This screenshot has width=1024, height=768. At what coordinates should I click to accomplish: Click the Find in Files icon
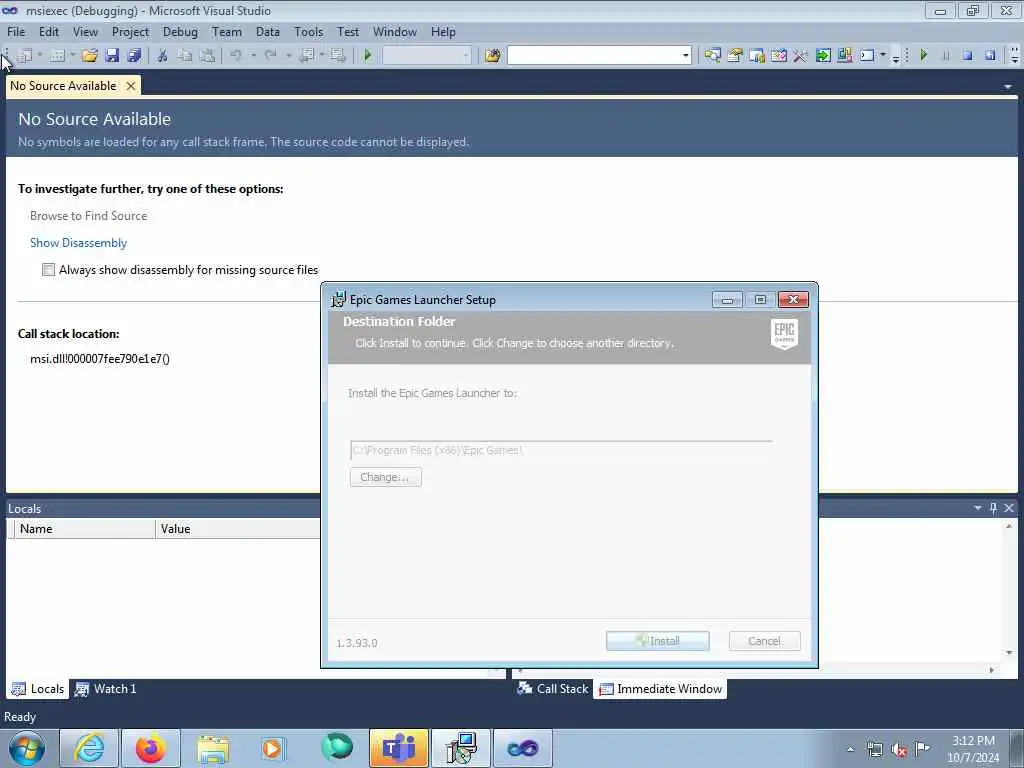tap(492, 56)
